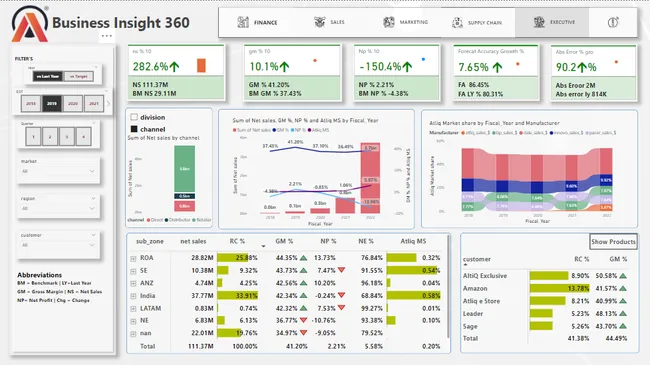The width and height of the screenshot is (650, 365).
Task: Open the more options ellipsis
Action: pyautogui.click(x=107, y=36)
